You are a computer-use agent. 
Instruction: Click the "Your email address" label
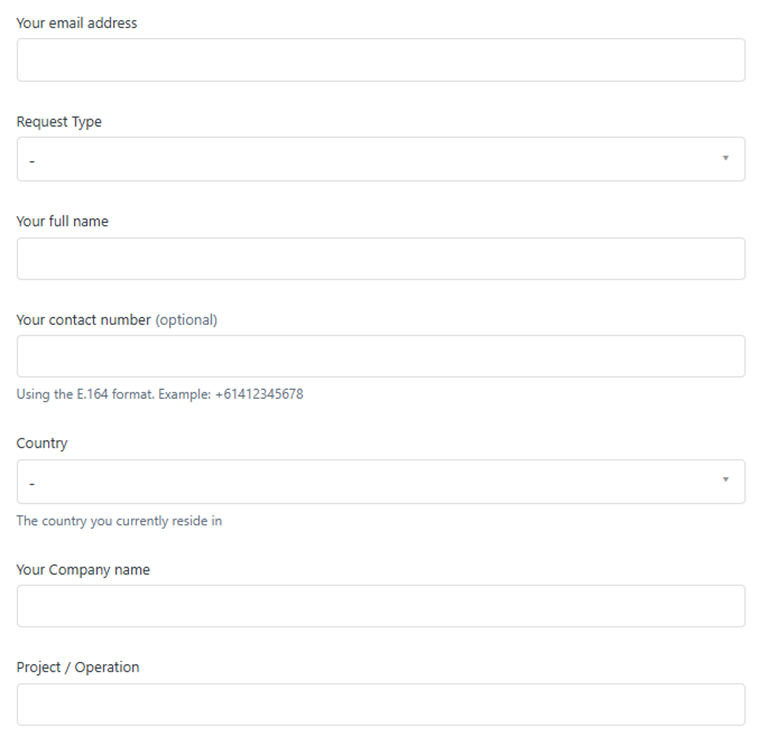pos(77,23)
